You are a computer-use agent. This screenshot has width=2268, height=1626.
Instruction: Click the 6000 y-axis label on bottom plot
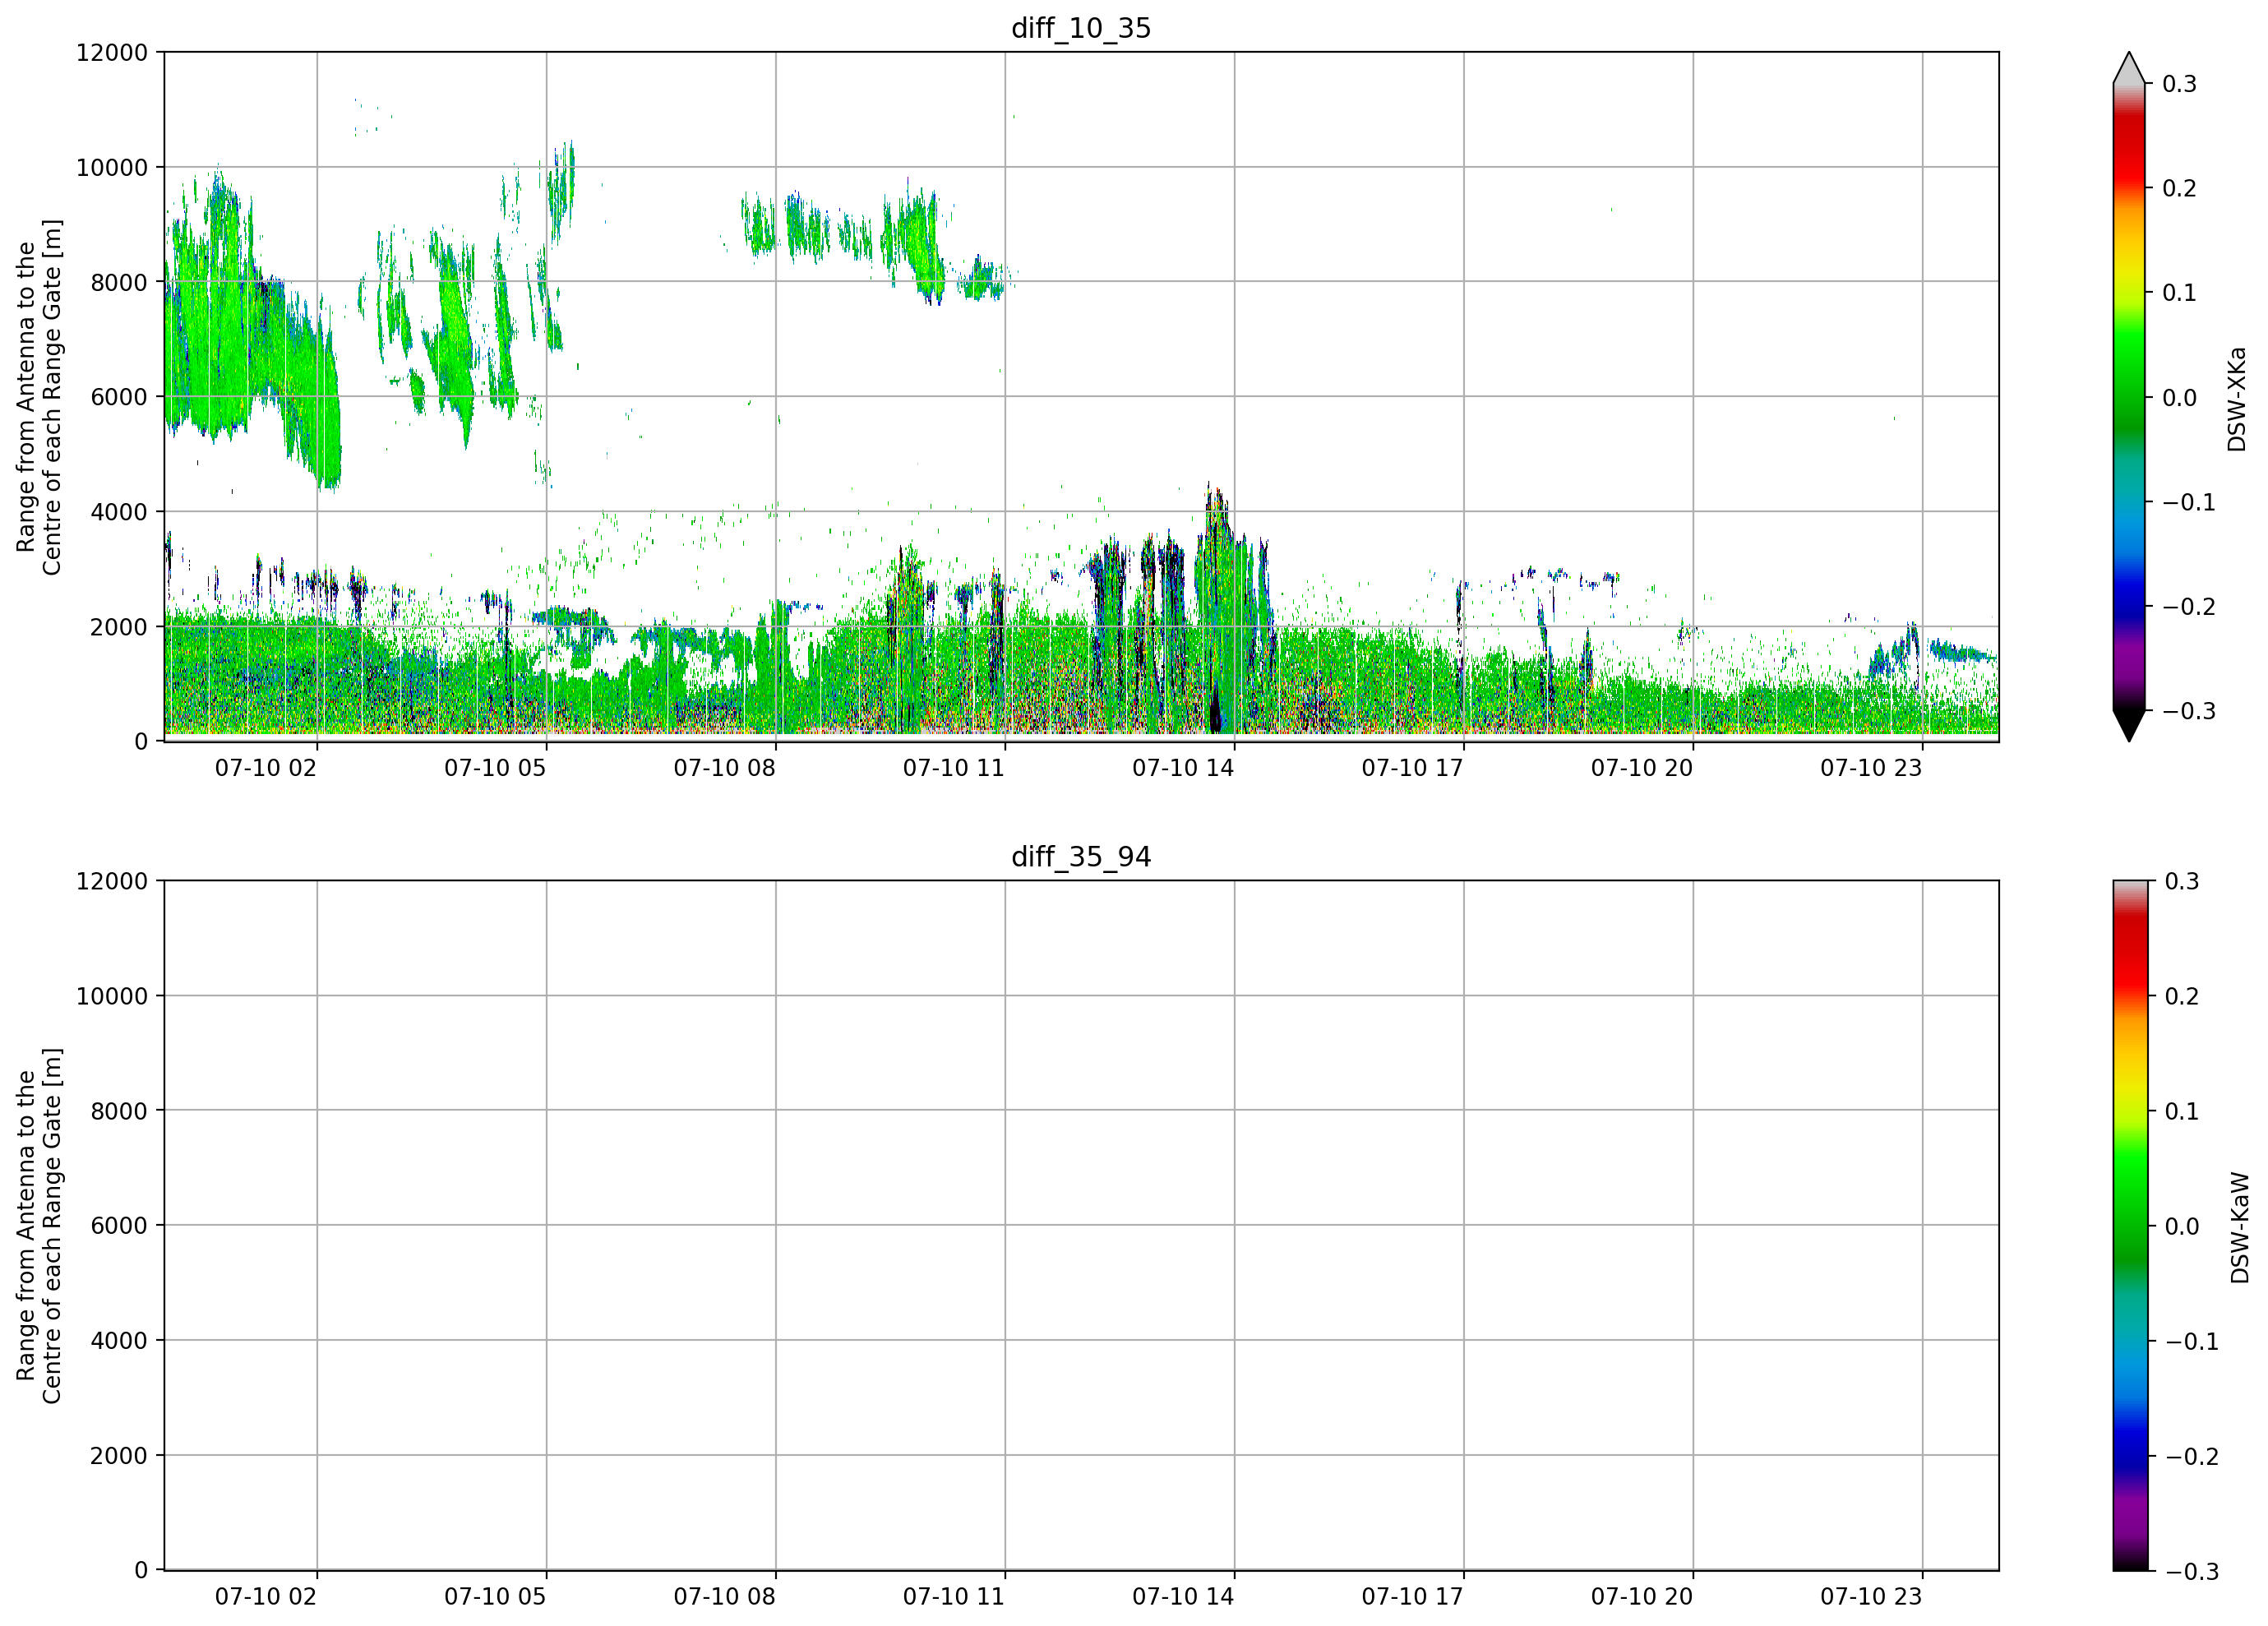[119, 1226]
